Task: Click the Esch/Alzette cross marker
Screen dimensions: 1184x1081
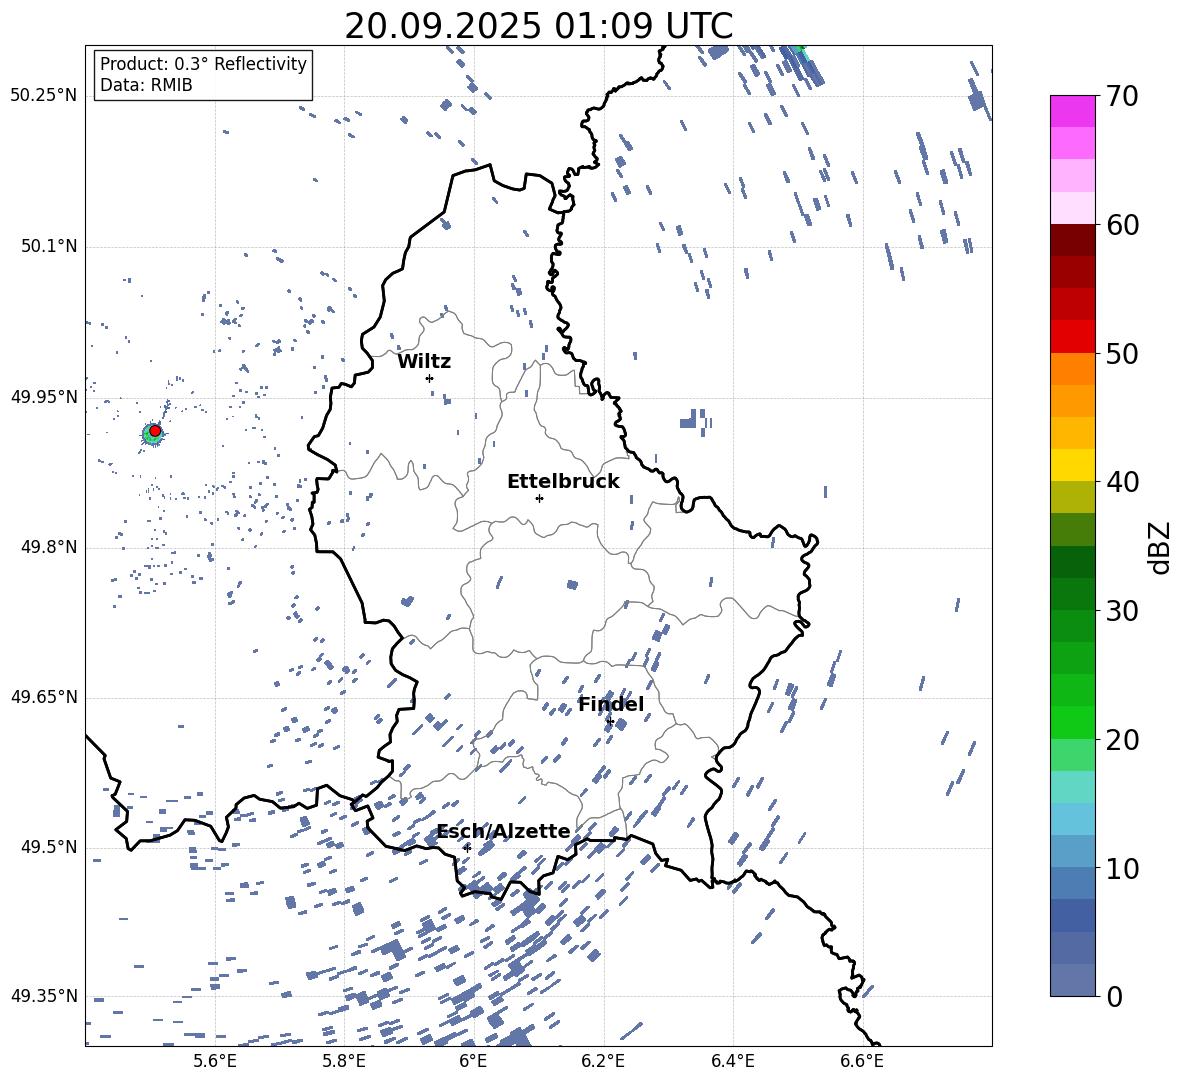Action: pos(467,848)
